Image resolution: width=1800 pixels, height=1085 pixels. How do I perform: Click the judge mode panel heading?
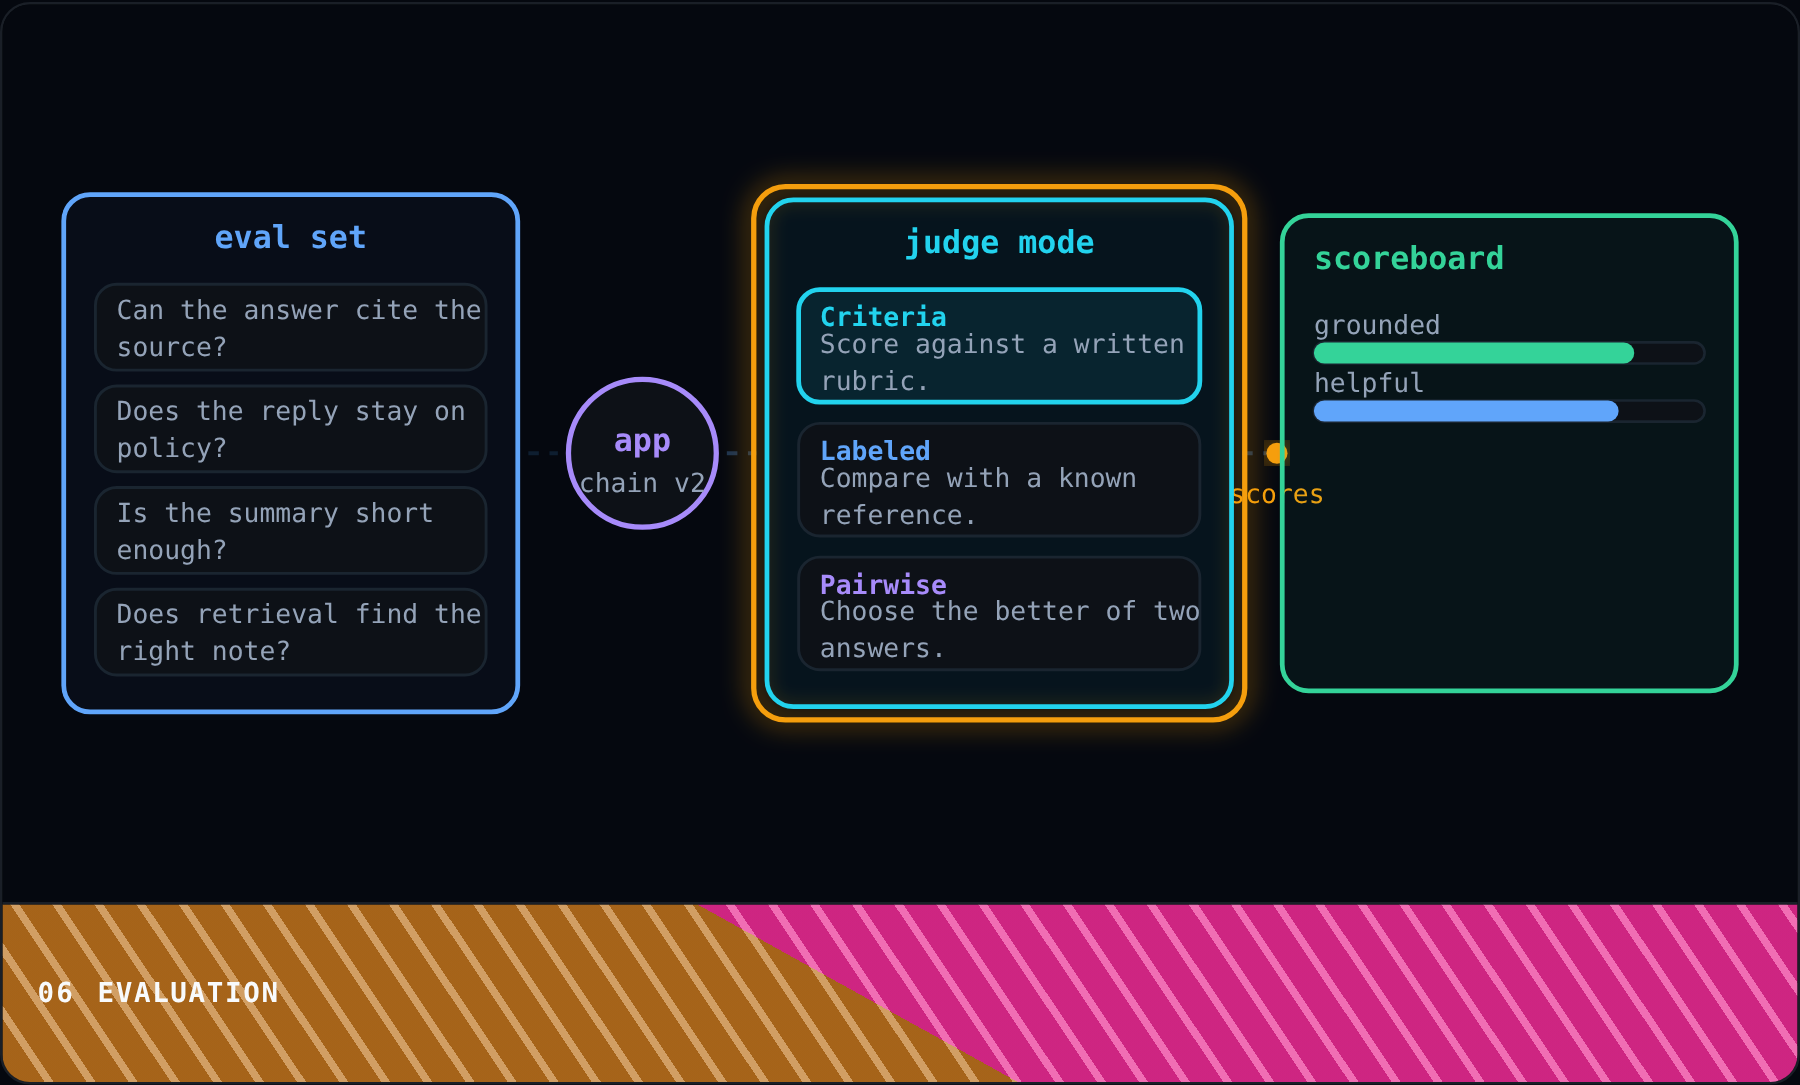pos(999,242)
